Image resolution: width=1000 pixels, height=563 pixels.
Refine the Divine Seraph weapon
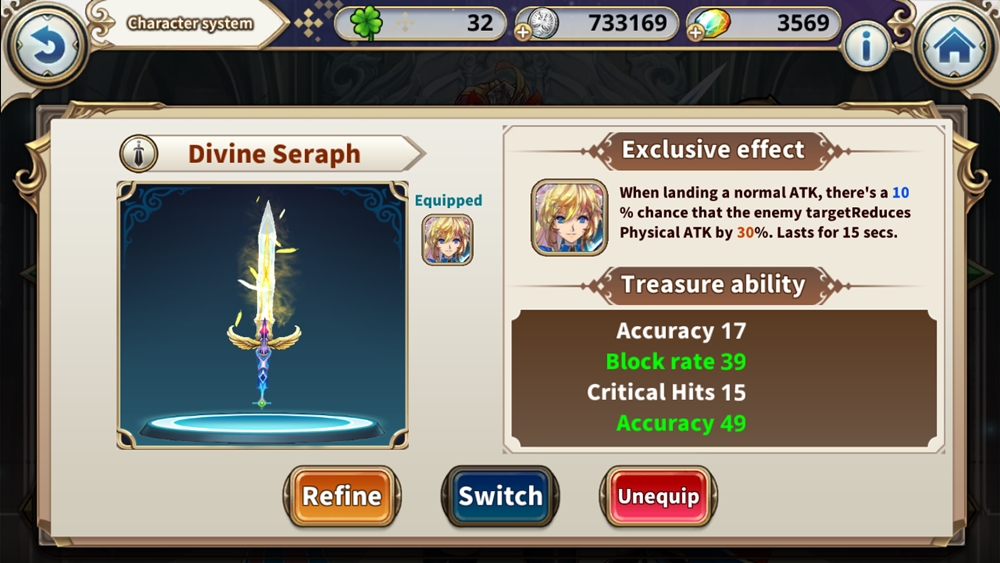coord(342,496)
